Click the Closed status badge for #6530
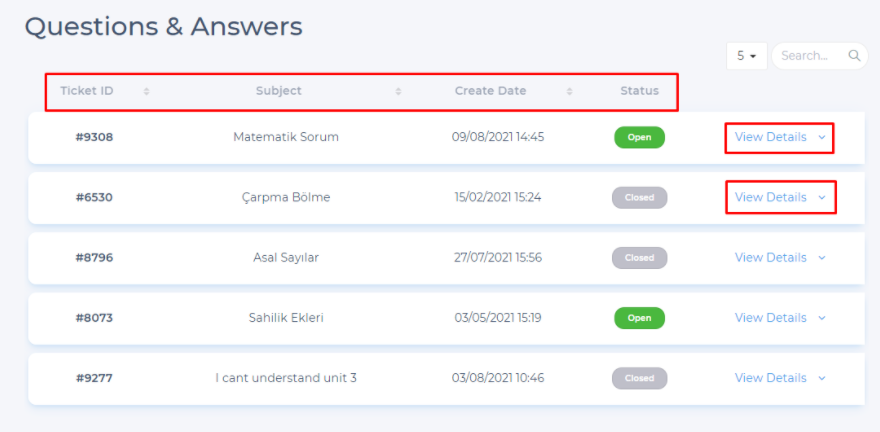The image size is (880, 432). point(639,198)
